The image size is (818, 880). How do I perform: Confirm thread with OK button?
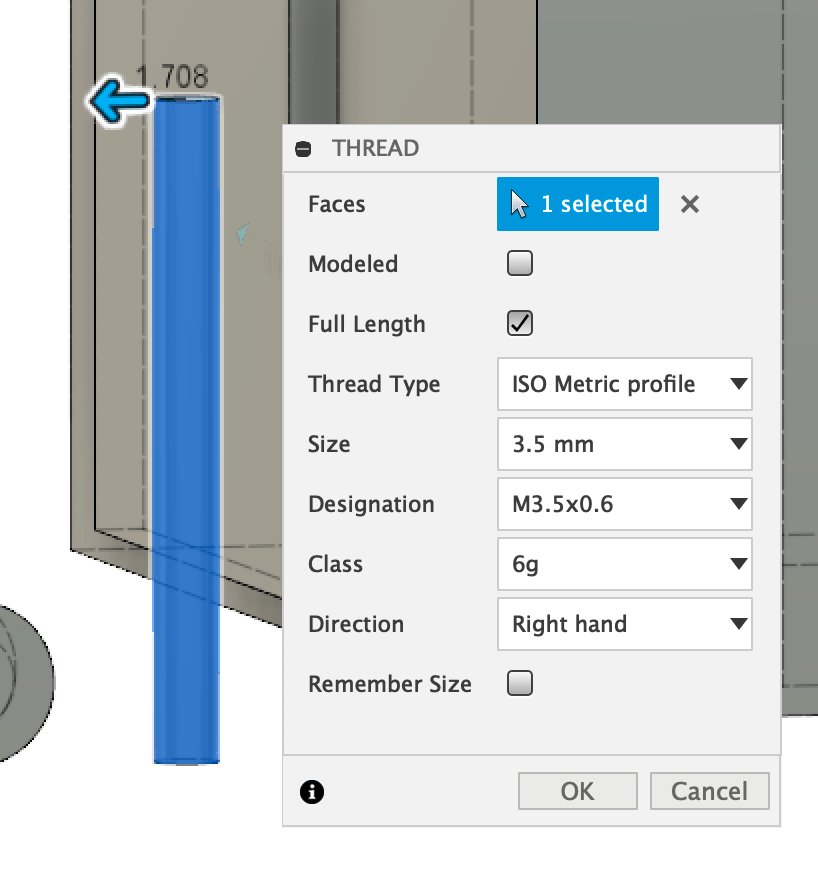pos(577,792)
